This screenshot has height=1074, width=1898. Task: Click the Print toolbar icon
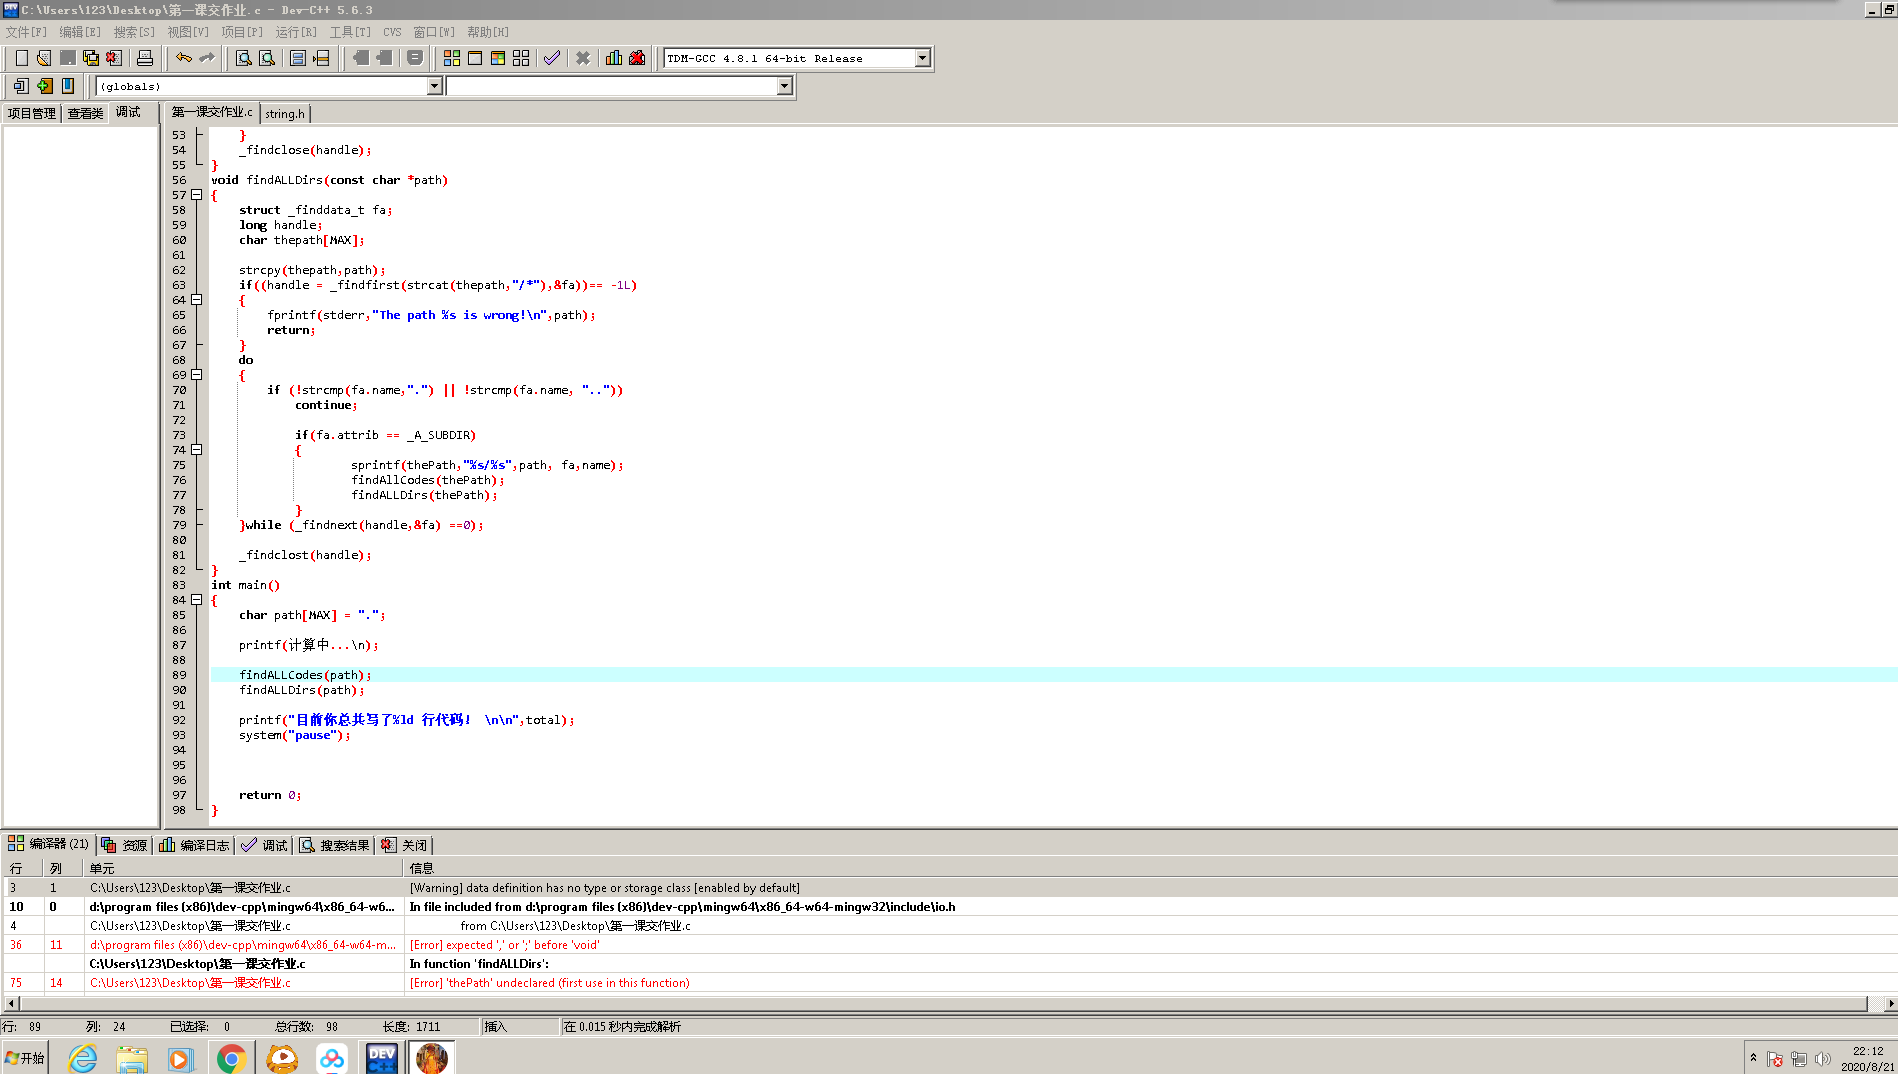(144, 58)
